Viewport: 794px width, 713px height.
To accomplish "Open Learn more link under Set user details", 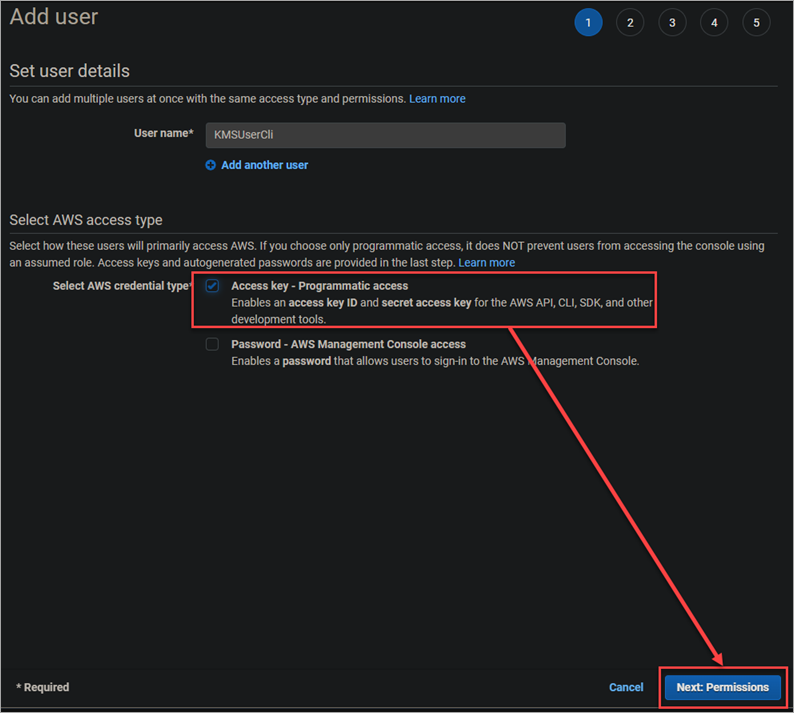I will pos(437,99).
